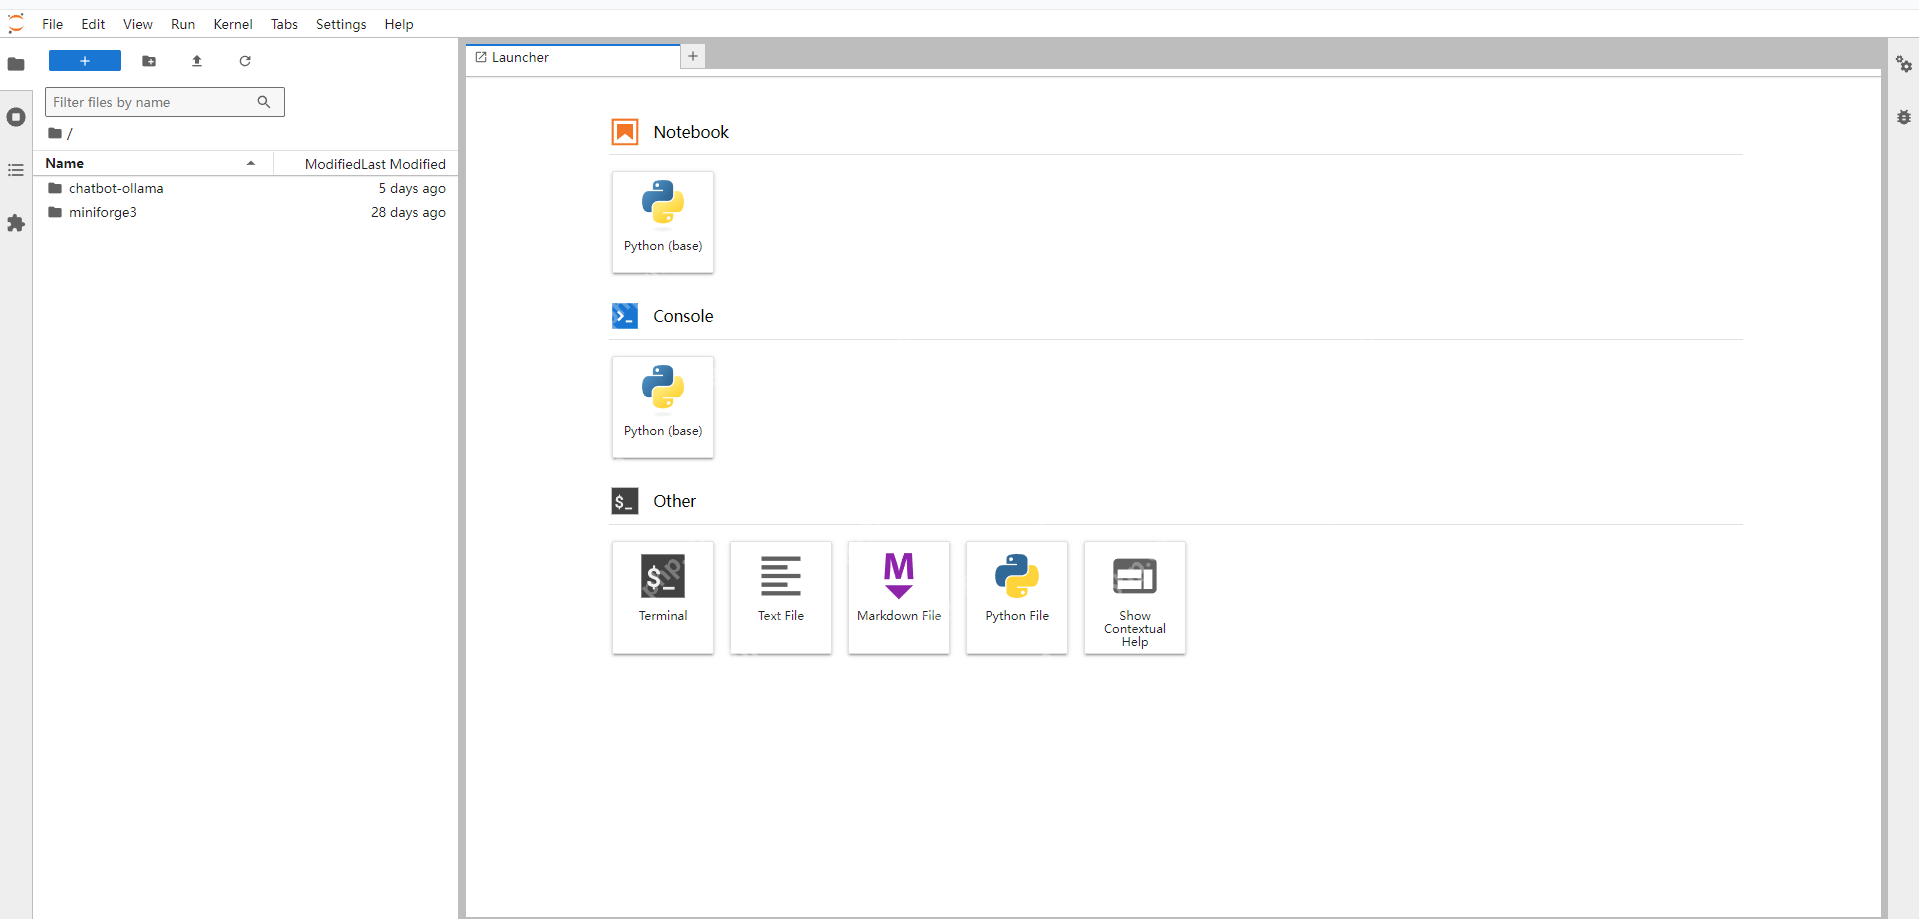The height and width of the screenshot is (919, 1919).
Task: Create a New Folder via toolbar icon
Action: (149, 61)
